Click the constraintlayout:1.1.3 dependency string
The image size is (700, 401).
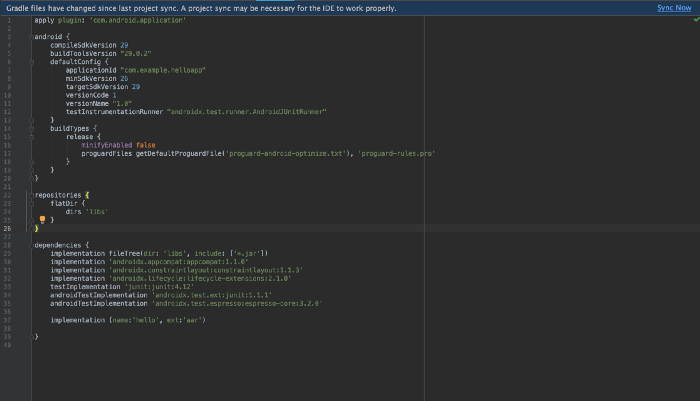(x=206, y=270)
